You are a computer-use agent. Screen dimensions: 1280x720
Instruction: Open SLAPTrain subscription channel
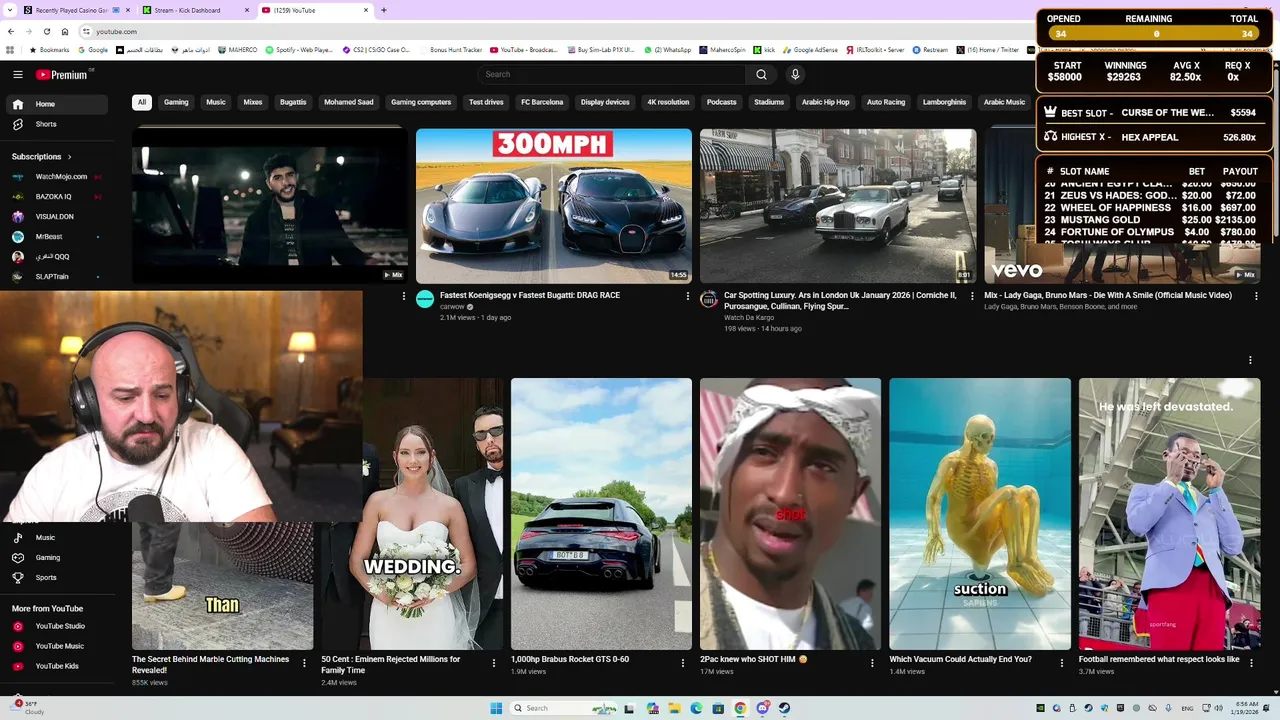tap(56, 277)
